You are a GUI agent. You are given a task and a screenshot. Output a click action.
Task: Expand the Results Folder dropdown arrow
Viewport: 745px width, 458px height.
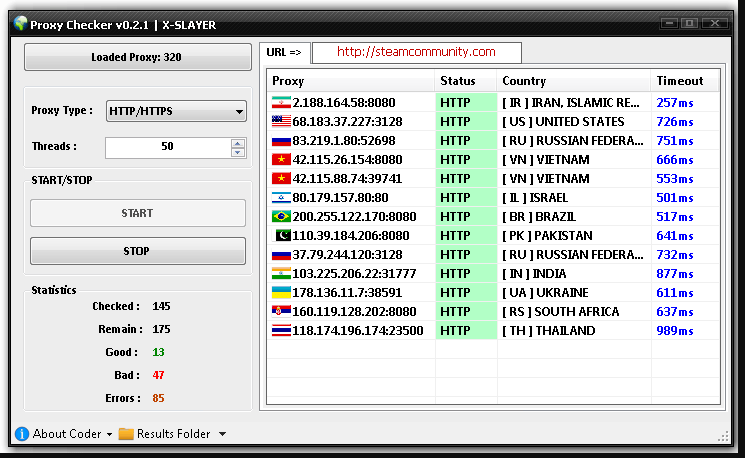tap(222, 434)
